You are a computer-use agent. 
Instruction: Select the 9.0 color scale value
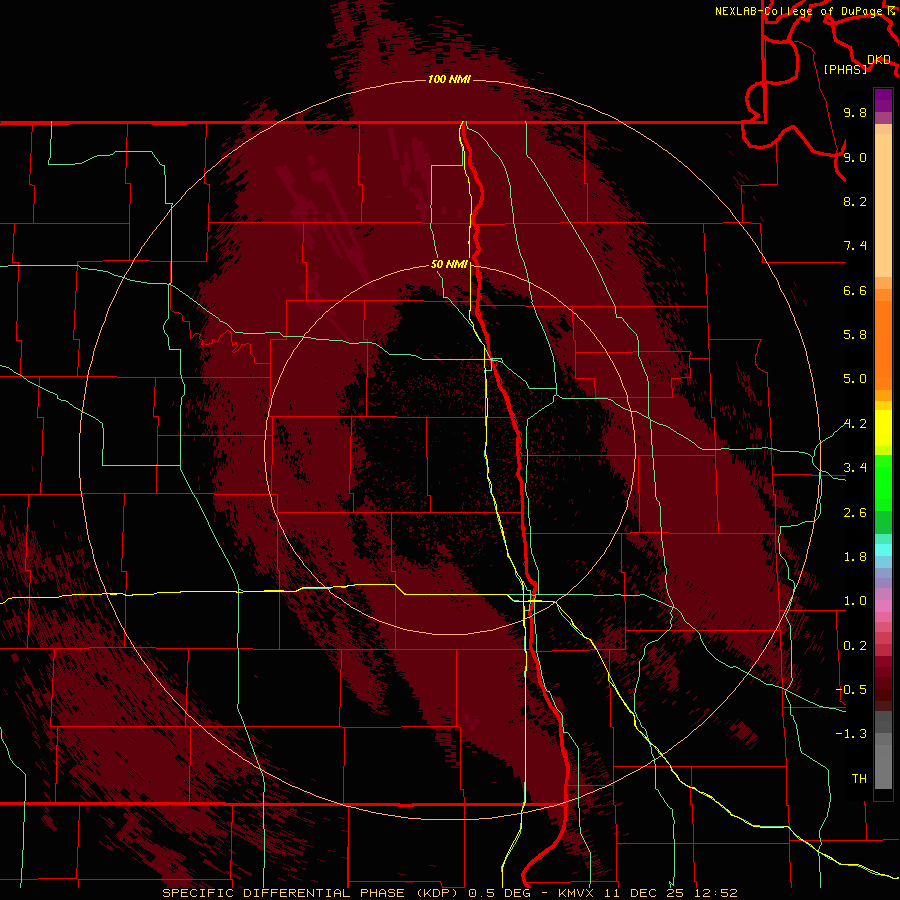pyautogui.click(x=855, y=157)
